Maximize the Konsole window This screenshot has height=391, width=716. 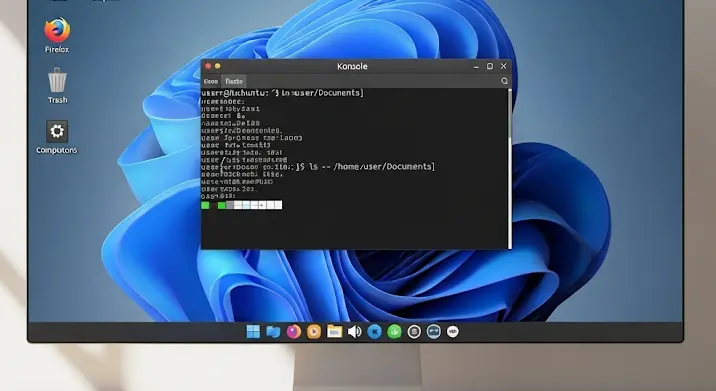490,66
